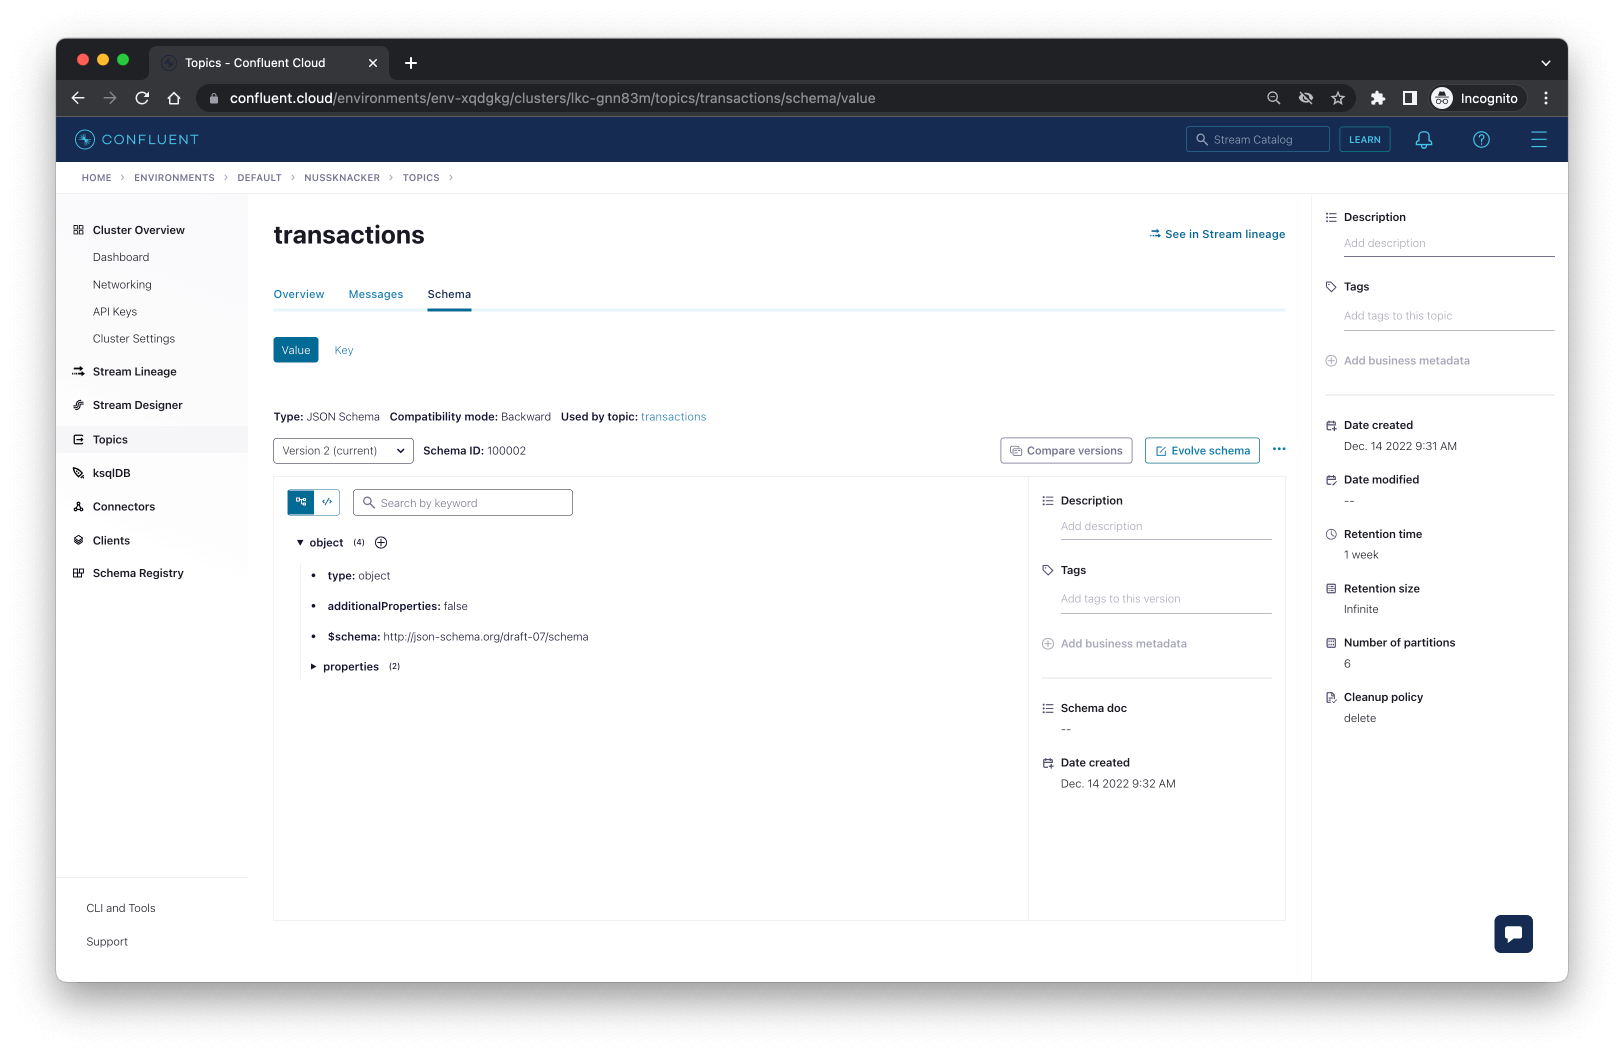Viewport: 1624px width, 1056px height.
Task: Switch to the Messages tab
Action: pos(376,294)
